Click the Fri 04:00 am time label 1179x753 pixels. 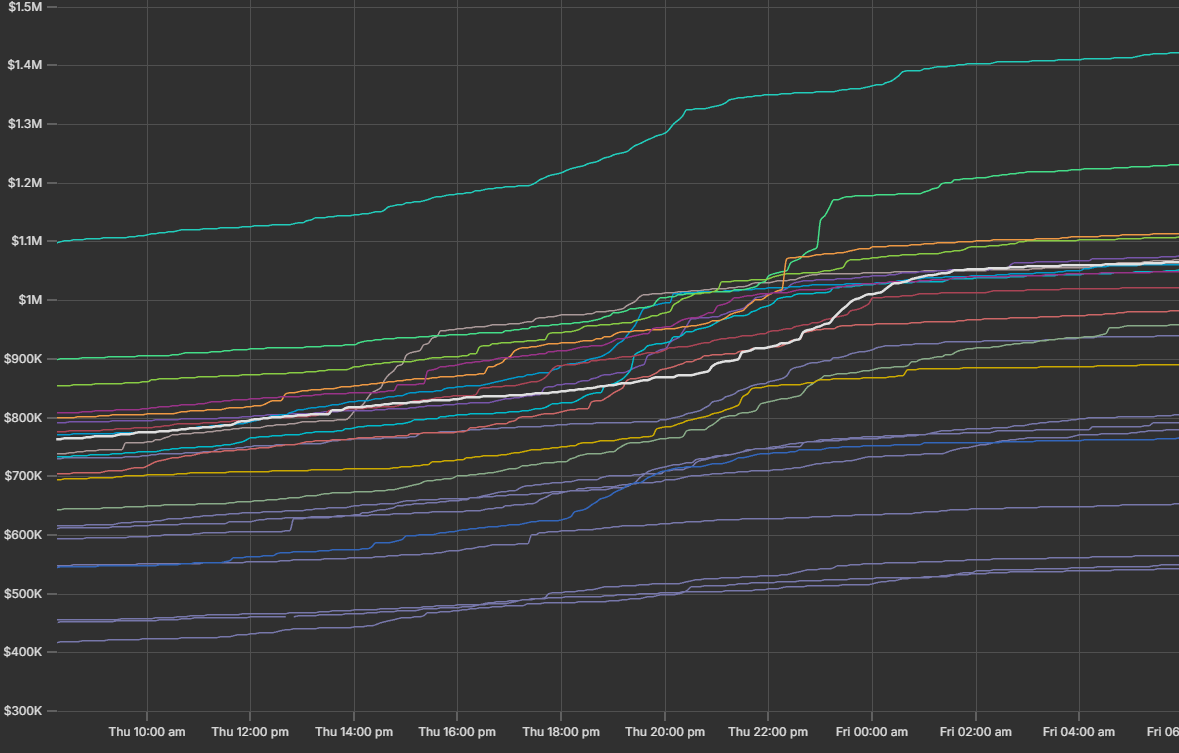1079,732
